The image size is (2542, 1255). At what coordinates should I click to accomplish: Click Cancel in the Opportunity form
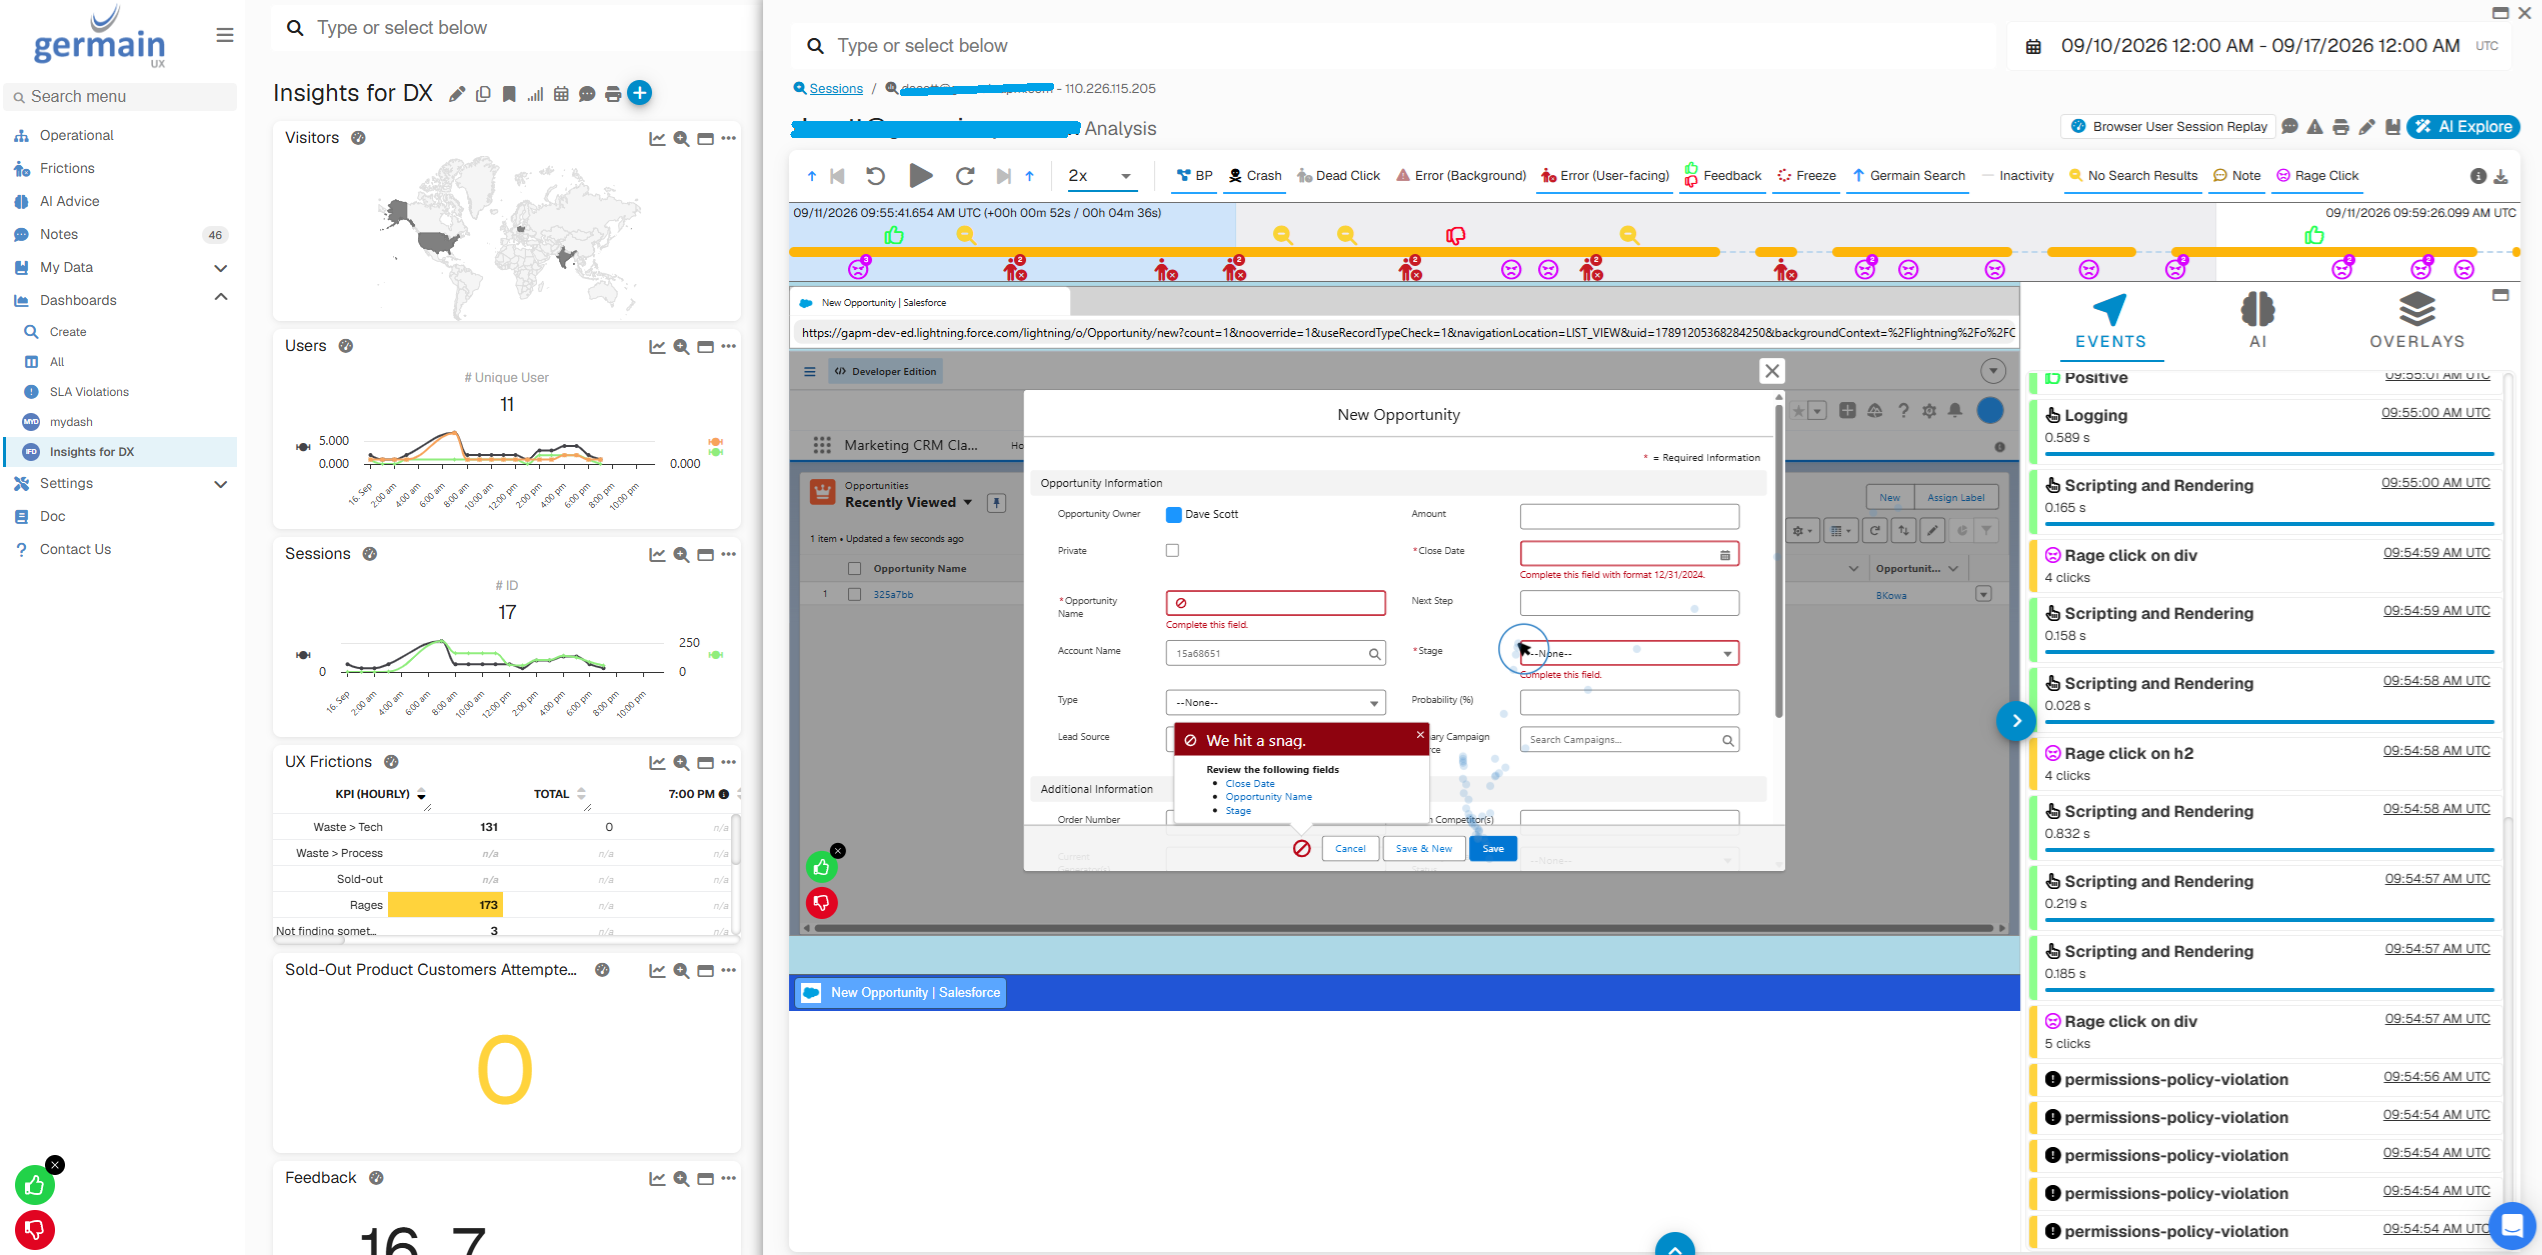pyautogui.click(x=1350, y=849)
